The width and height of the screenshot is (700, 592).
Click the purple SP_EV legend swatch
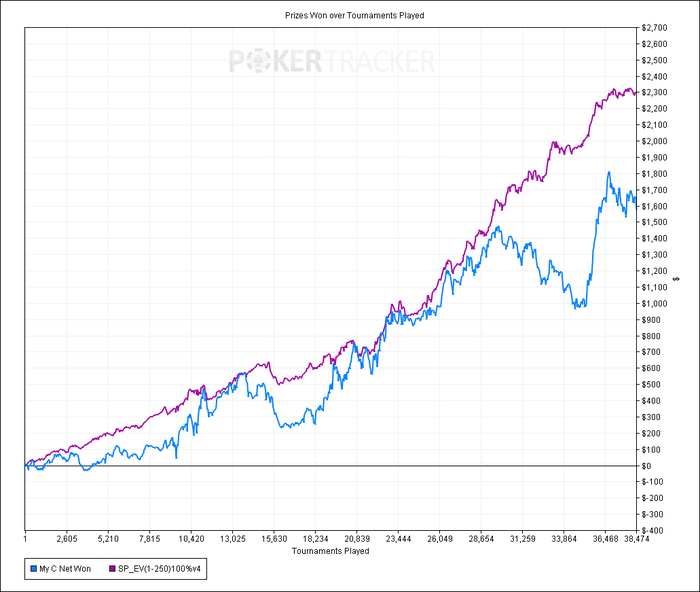112,569
